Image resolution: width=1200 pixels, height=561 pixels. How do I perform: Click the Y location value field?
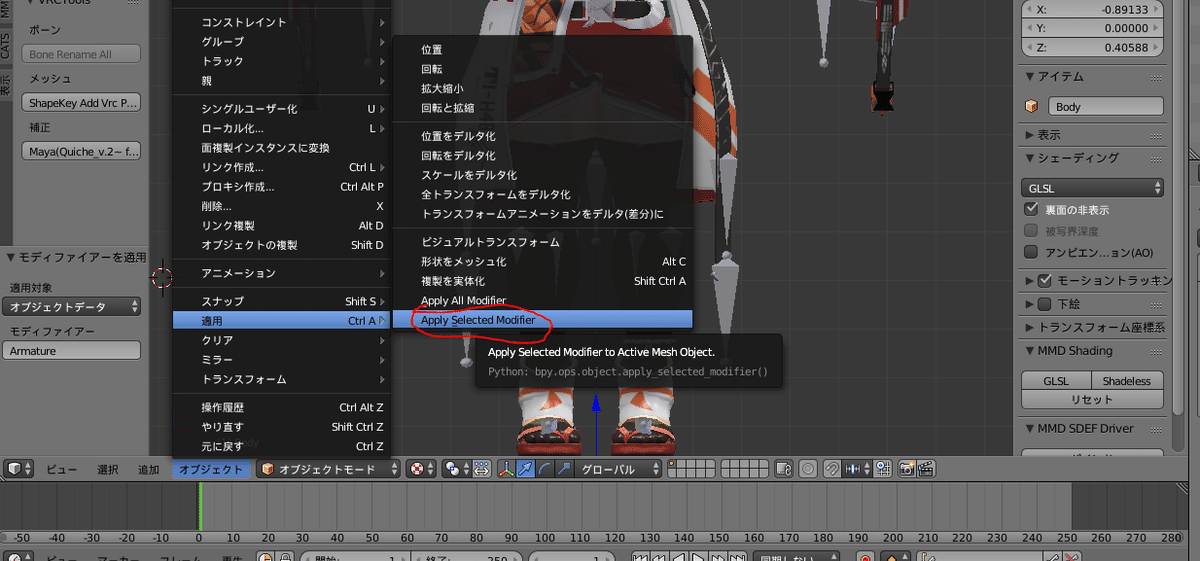click(x=1093, y=29)
